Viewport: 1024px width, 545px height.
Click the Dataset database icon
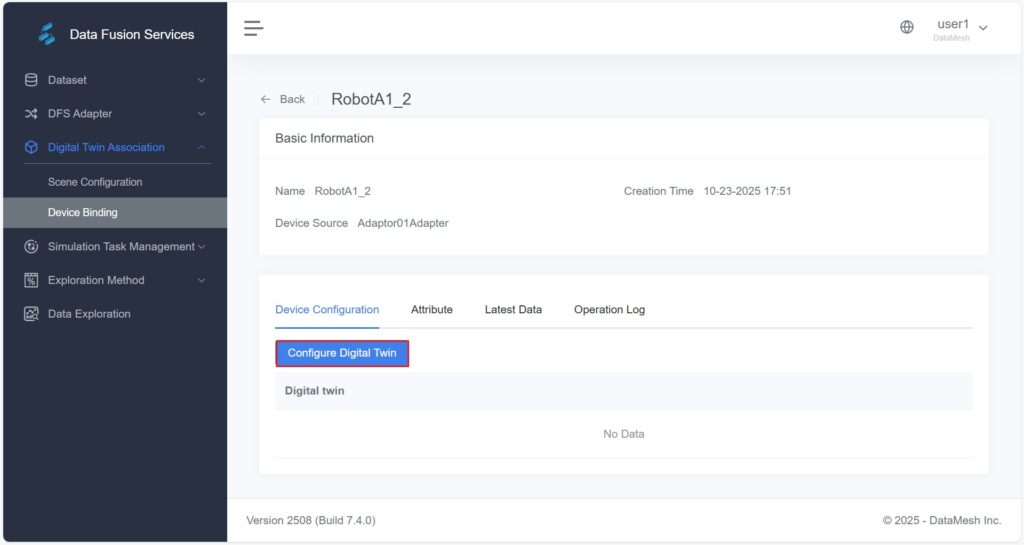[x=31, y=80]
